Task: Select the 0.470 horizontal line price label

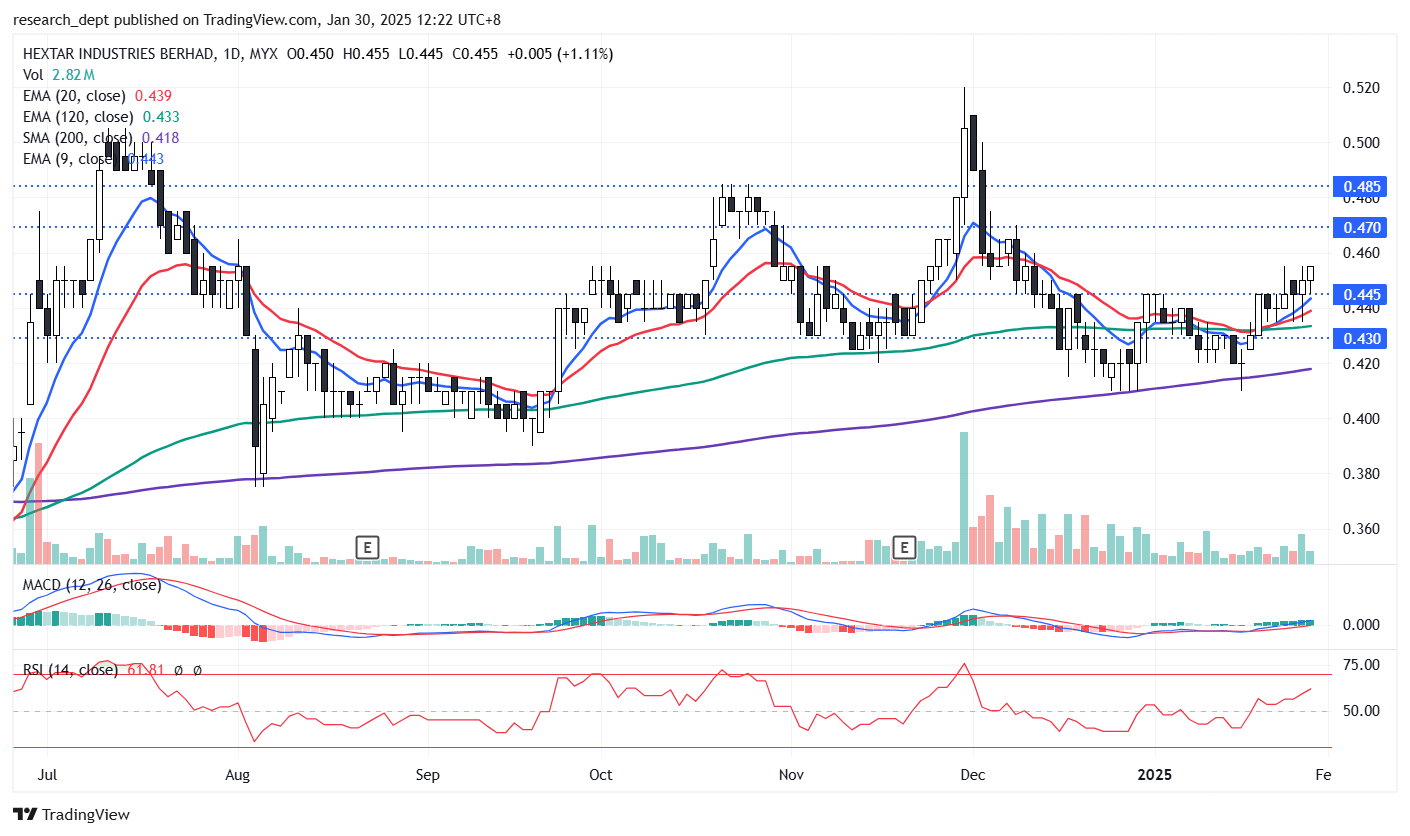Action: [x=1362, y=228]
